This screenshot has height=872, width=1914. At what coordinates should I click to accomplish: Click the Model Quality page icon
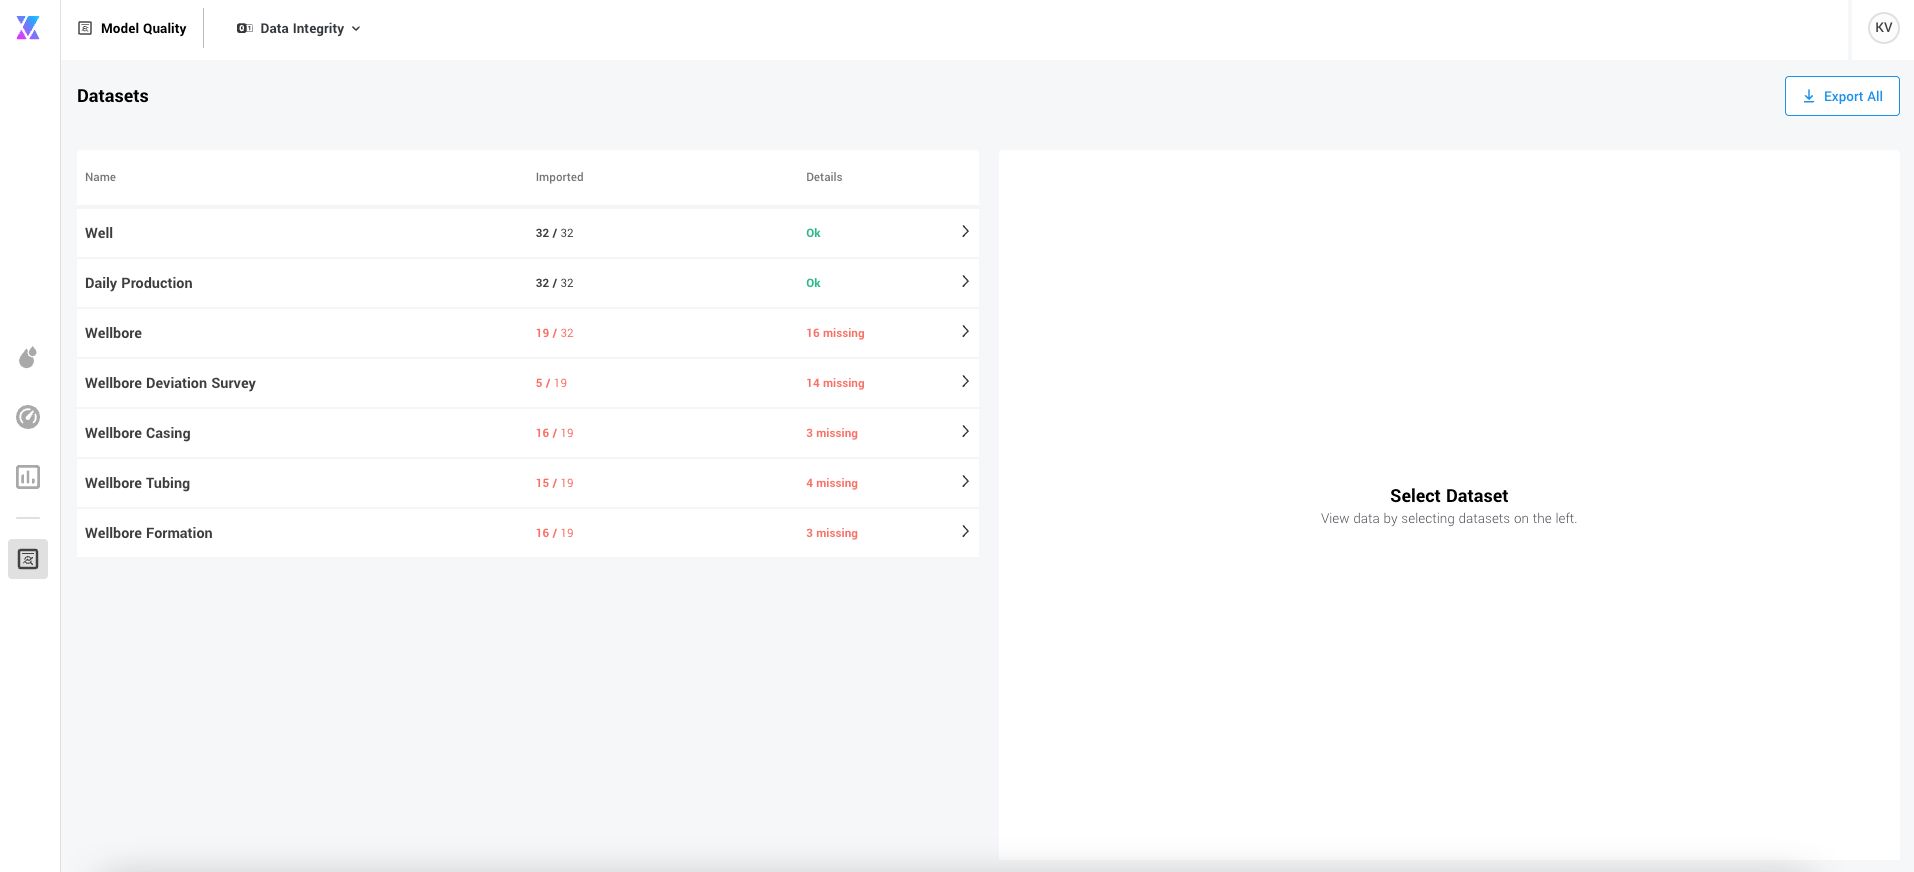coord(85,28)
